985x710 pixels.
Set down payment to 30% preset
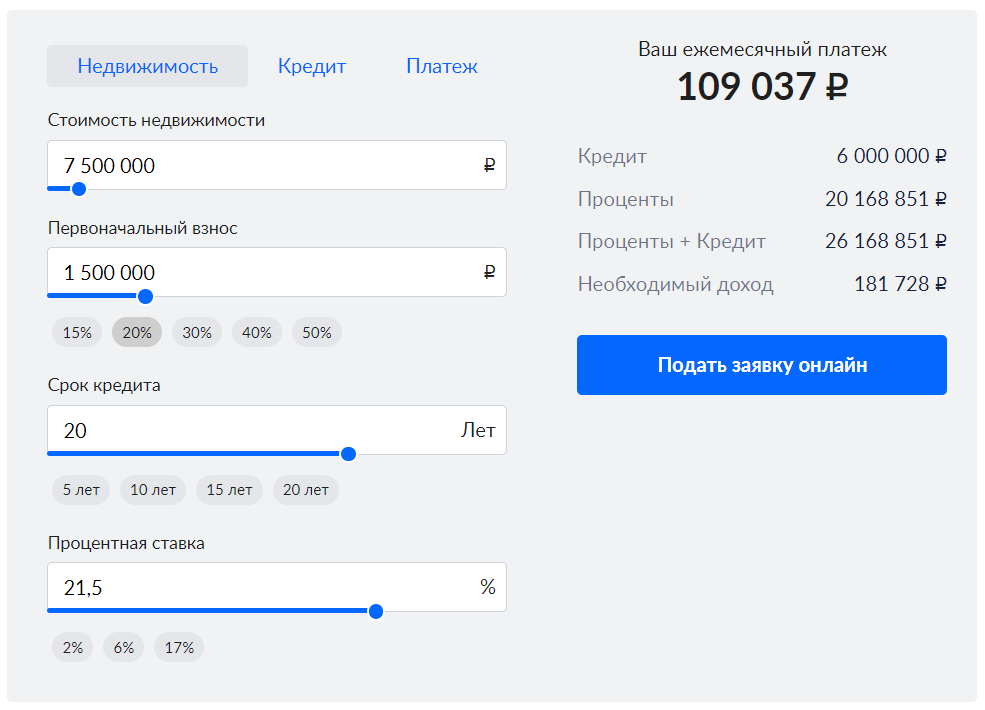coord(197,333)
